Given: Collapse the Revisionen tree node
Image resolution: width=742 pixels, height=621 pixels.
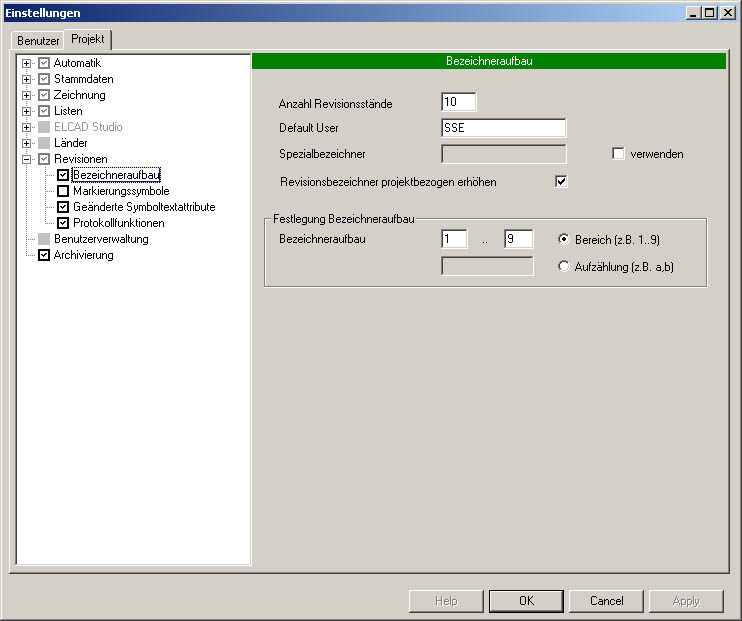Looking at the screenshot, I should pos(26,159).
